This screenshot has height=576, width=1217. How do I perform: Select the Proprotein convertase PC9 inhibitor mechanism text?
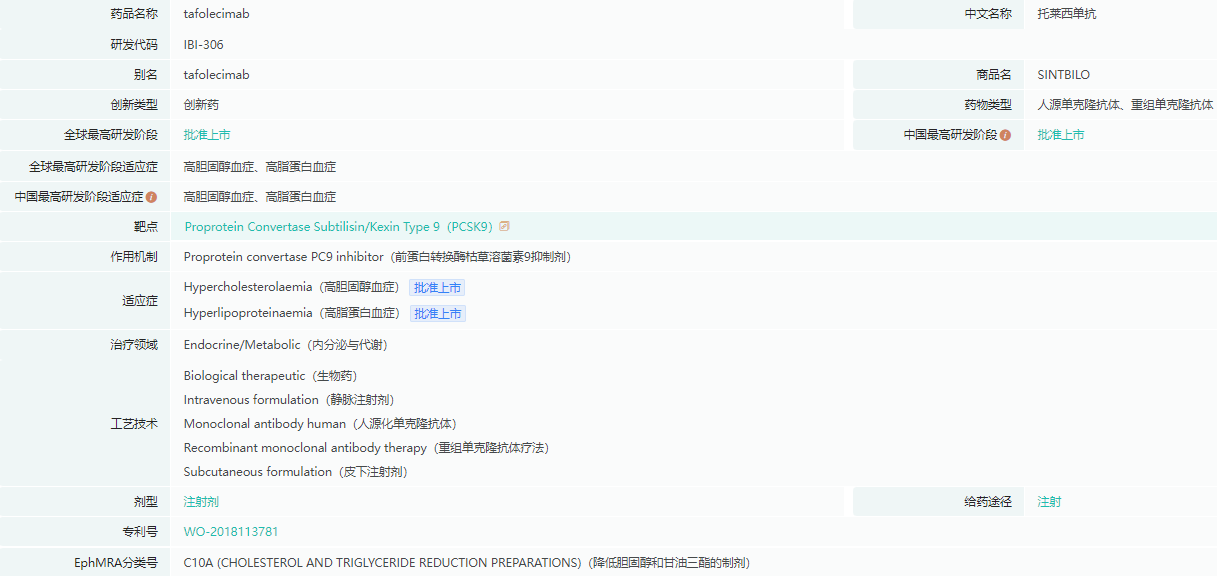click(x=377, y=257)
